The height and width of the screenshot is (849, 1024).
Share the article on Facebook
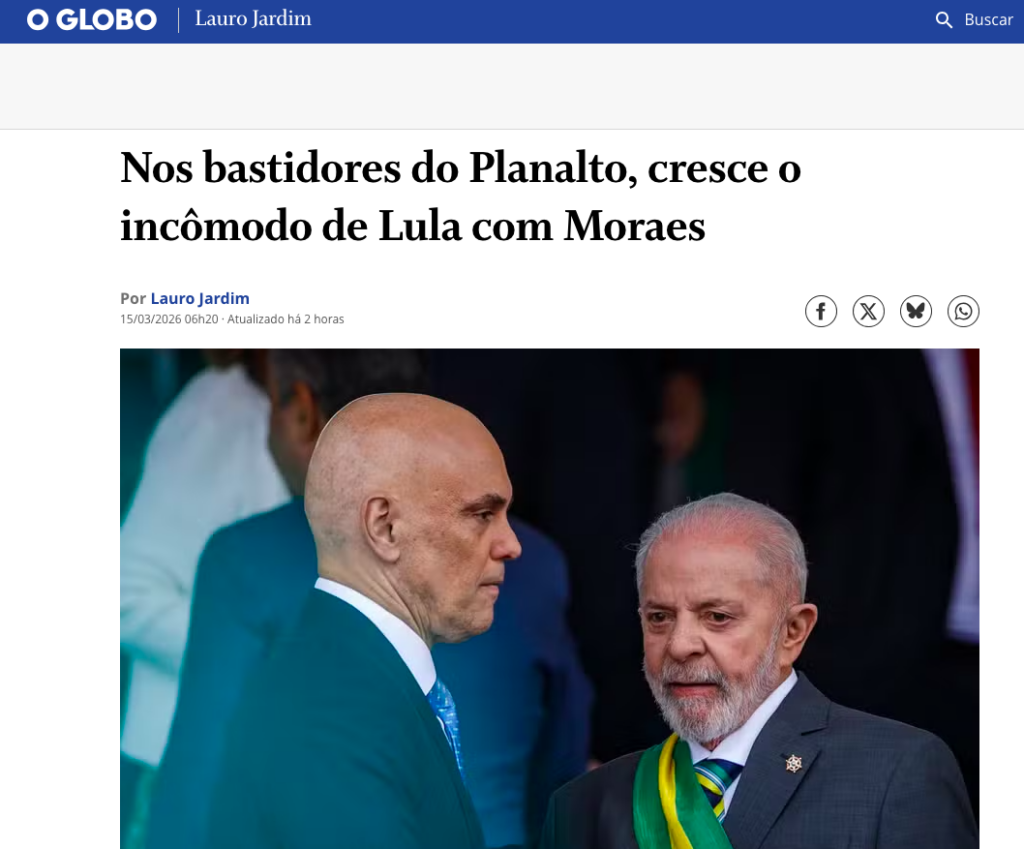[821, 311]
